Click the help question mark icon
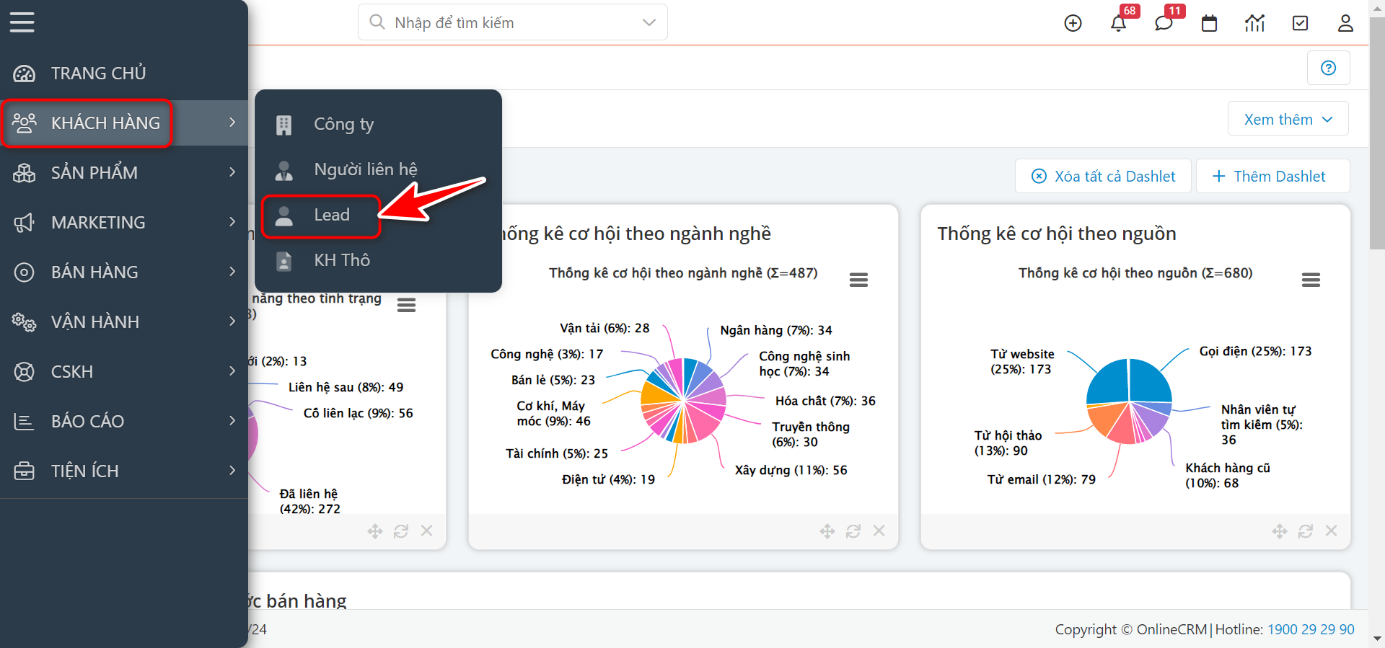The image size is (1385, 648). 1328,68
